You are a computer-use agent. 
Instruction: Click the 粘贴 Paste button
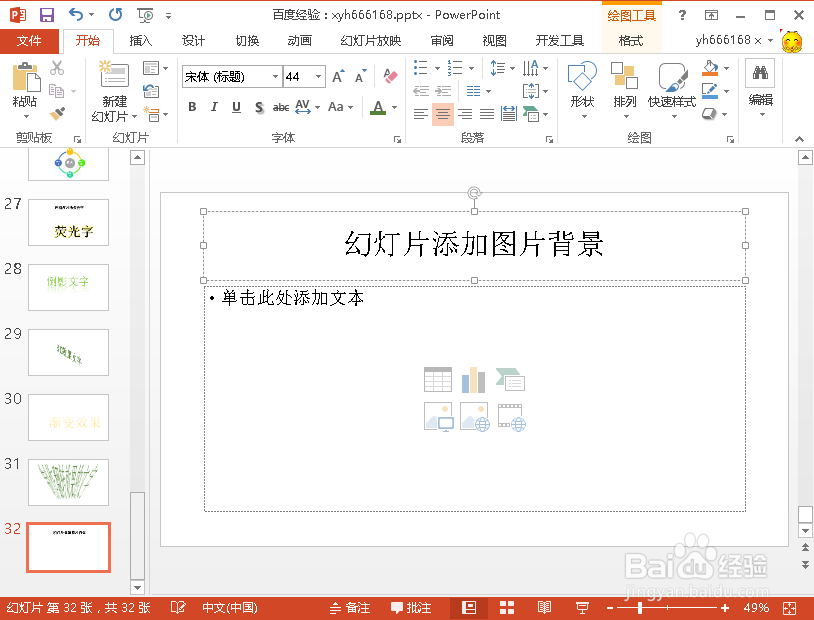24,89
